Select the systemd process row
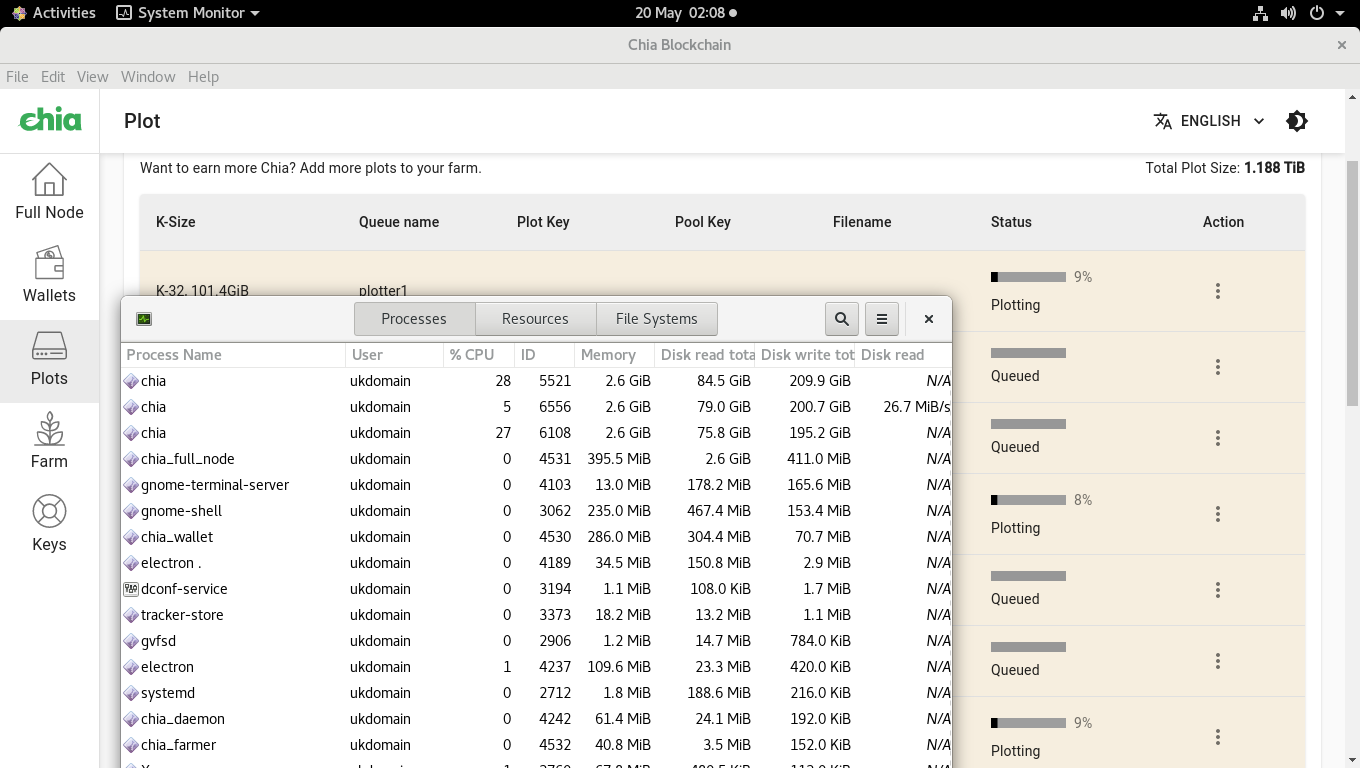 [x=537, y=693]
